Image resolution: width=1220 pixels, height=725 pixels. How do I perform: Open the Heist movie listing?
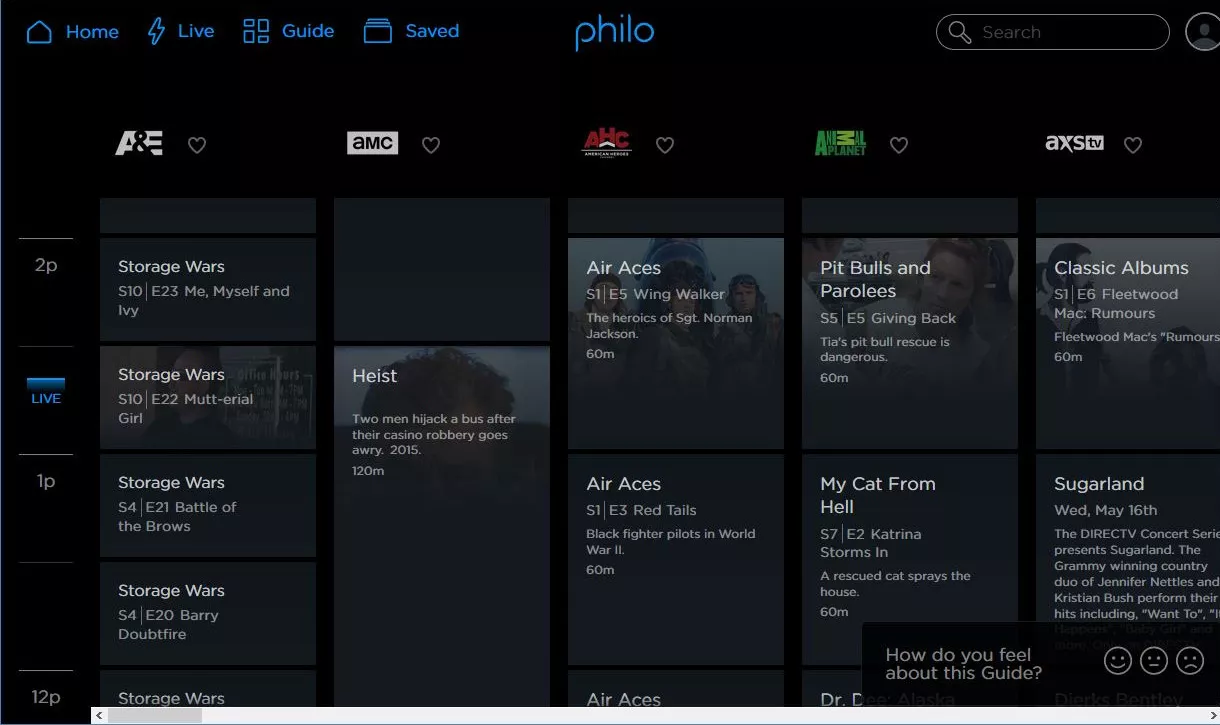pyautogui.click(x=442, y=526)
